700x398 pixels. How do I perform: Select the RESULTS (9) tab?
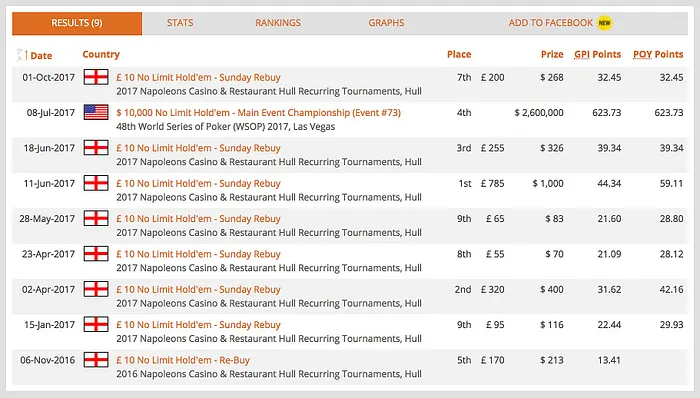pyautogui.click(x=77, y=23)
